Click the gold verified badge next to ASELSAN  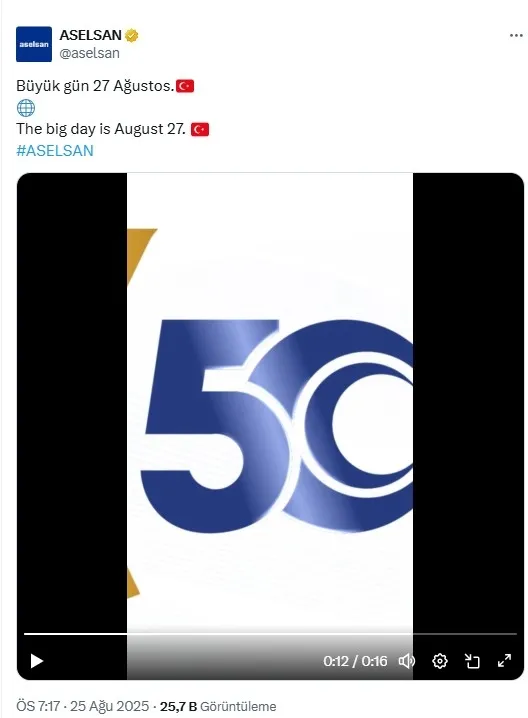(131, 35)
